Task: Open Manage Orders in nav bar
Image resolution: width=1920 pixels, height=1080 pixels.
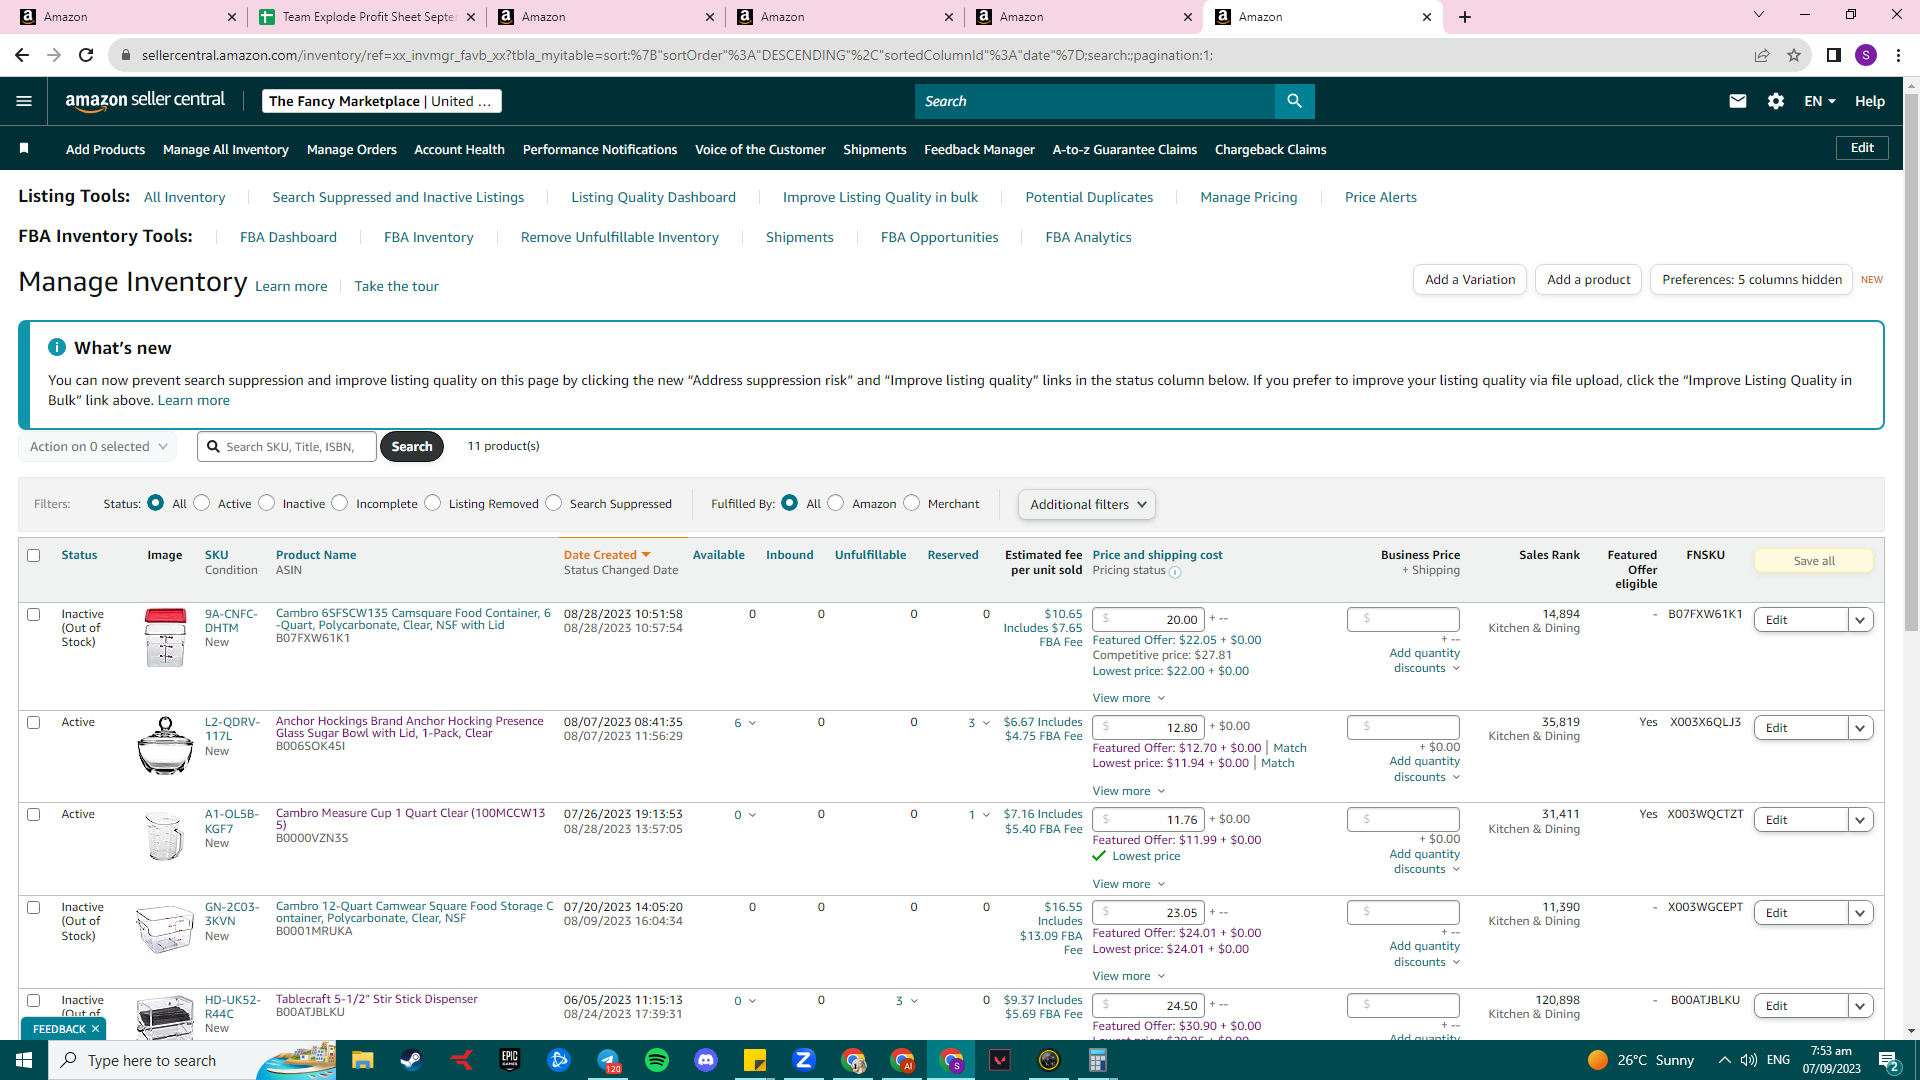Action: [x=352, y=149]
